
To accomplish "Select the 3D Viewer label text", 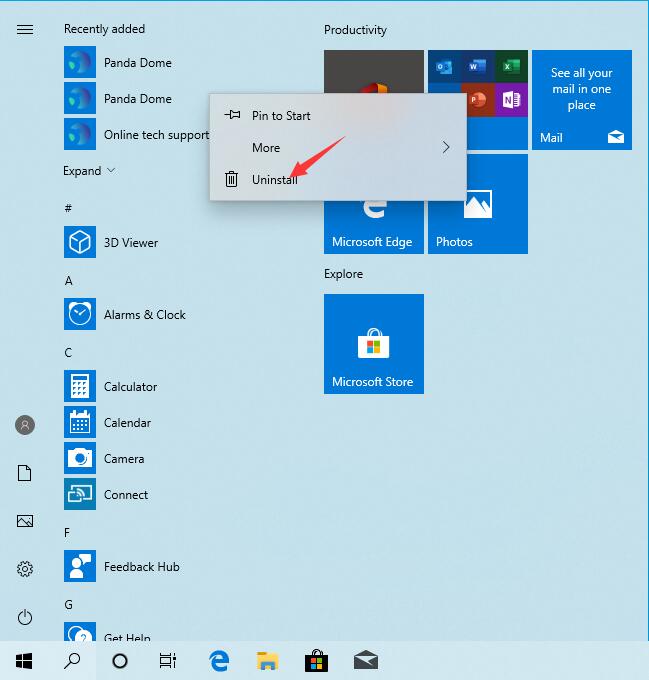I will coord(131,242).
